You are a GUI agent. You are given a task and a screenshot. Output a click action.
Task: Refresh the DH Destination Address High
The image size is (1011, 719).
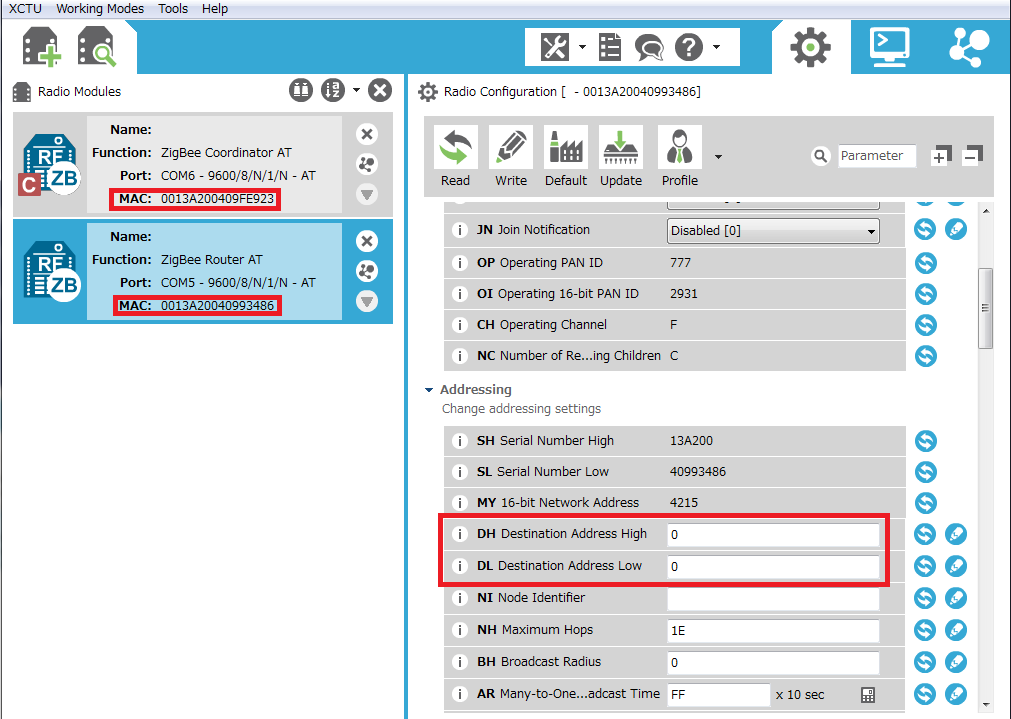click(x=925, y=534)
